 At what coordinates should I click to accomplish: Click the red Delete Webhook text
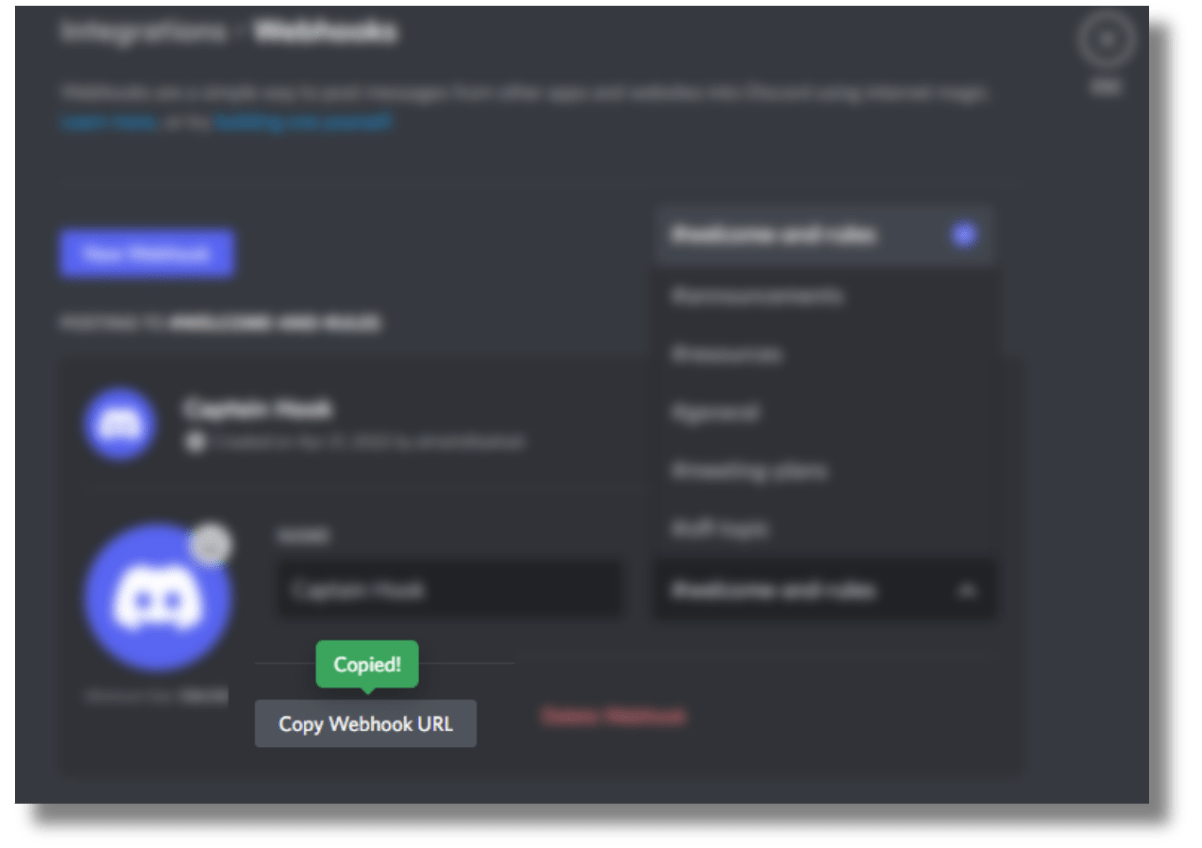[614, 716]
